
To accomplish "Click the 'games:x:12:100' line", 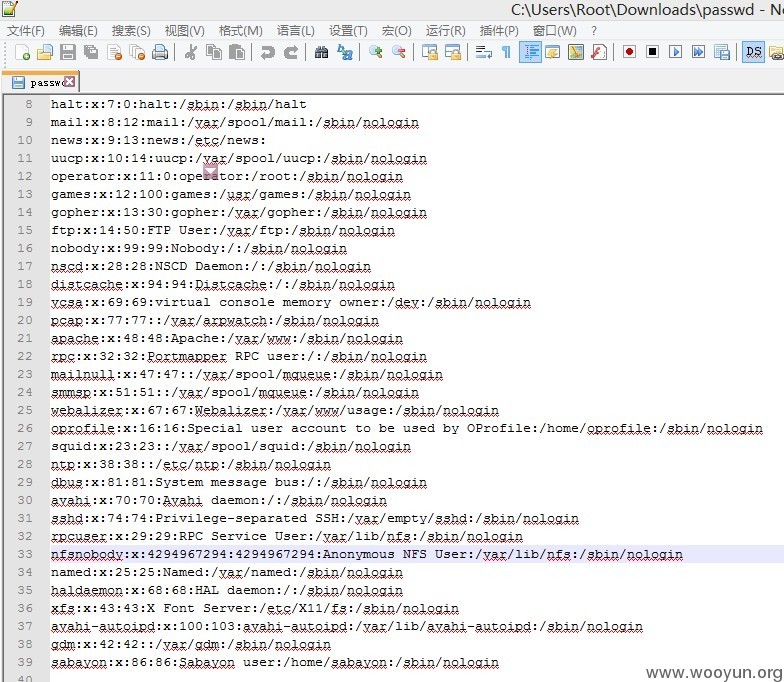I will point(231,194).
